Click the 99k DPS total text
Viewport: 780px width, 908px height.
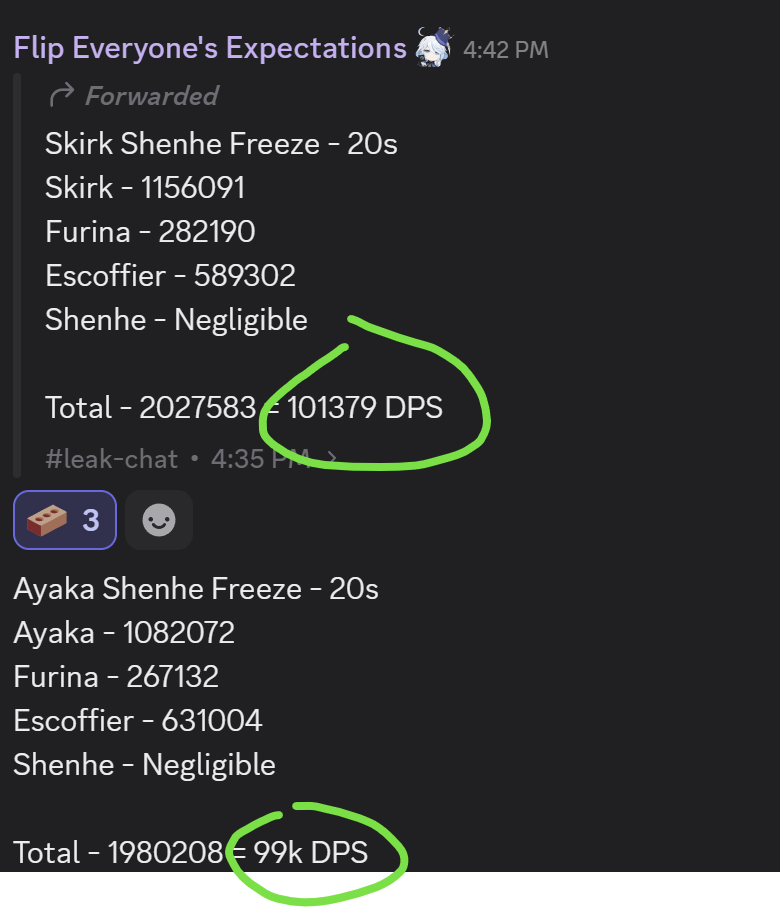(x=311, y=853)
